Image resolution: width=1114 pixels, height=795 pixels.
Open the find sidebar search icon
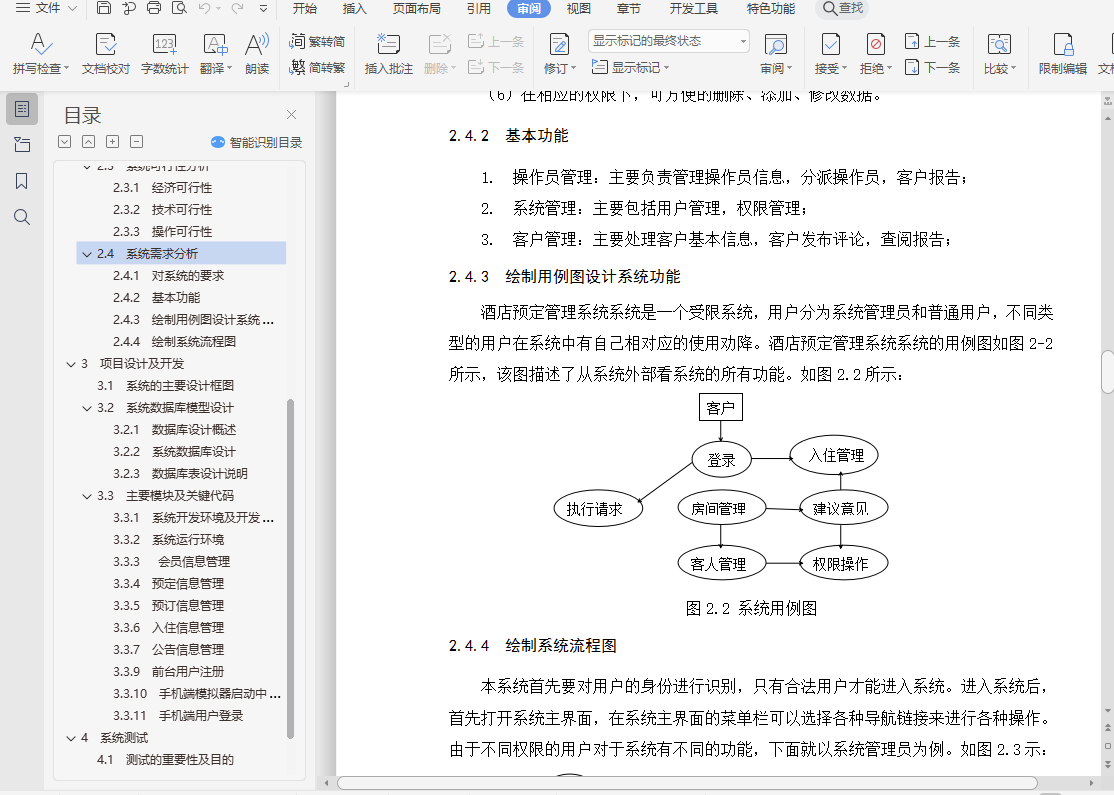coord(22,217)
